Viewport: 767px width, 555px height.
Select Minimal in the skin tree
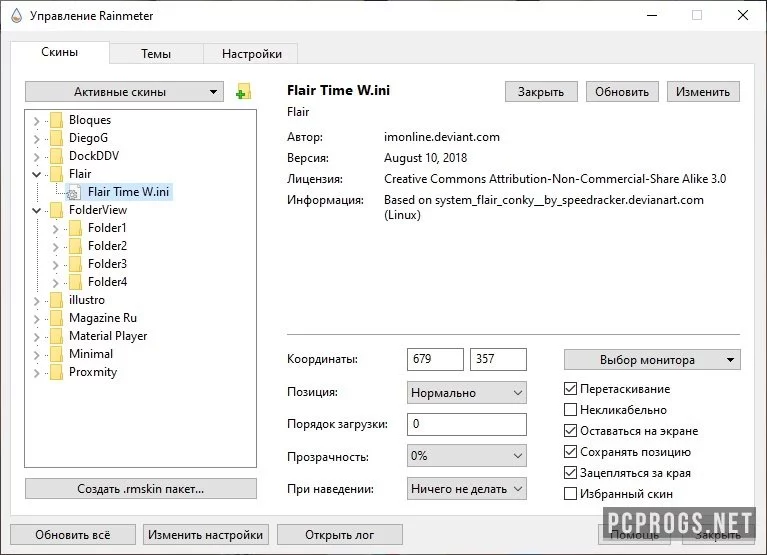pyautogui.click(x=91, y=354)
